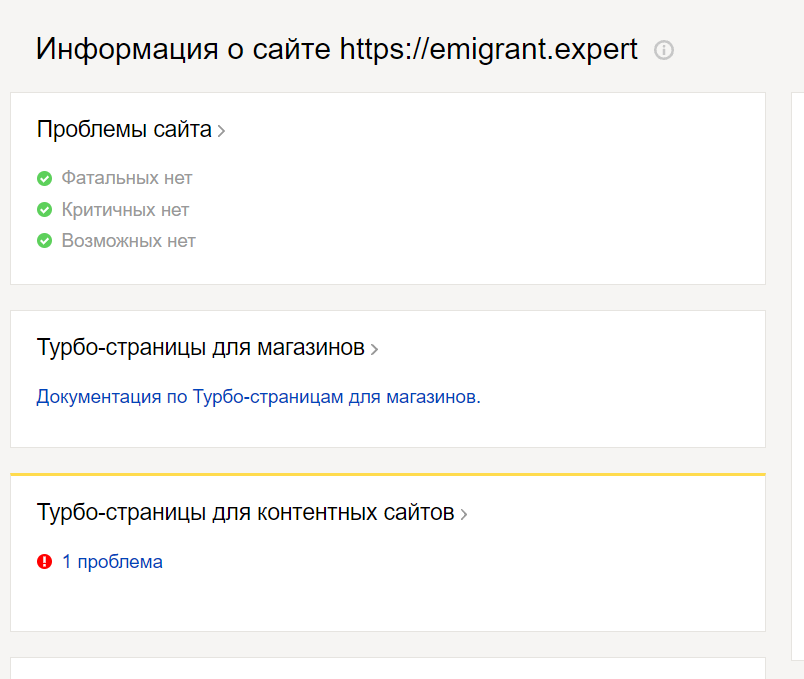The height and width of the screenshot is (679, 804).
Task: Open the "1 проблема" link
Action: [112, 562]
